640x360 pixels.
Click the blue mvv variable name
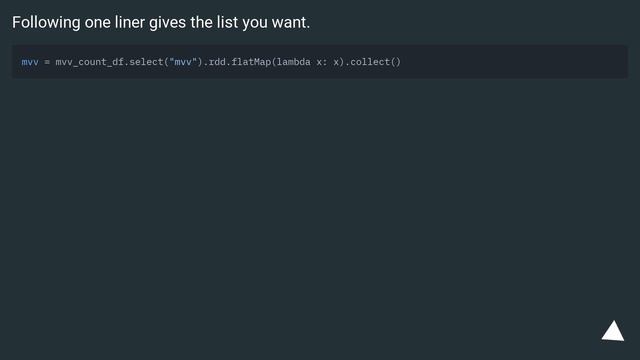(30, 62)
